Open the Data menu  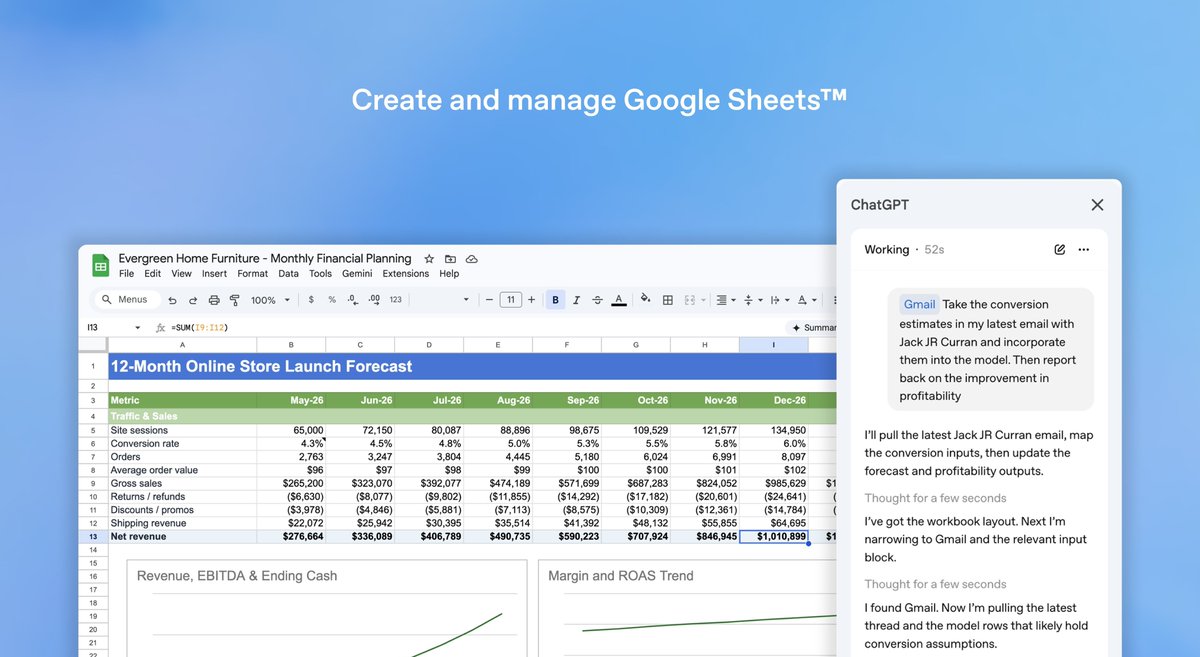click(288, 274)
